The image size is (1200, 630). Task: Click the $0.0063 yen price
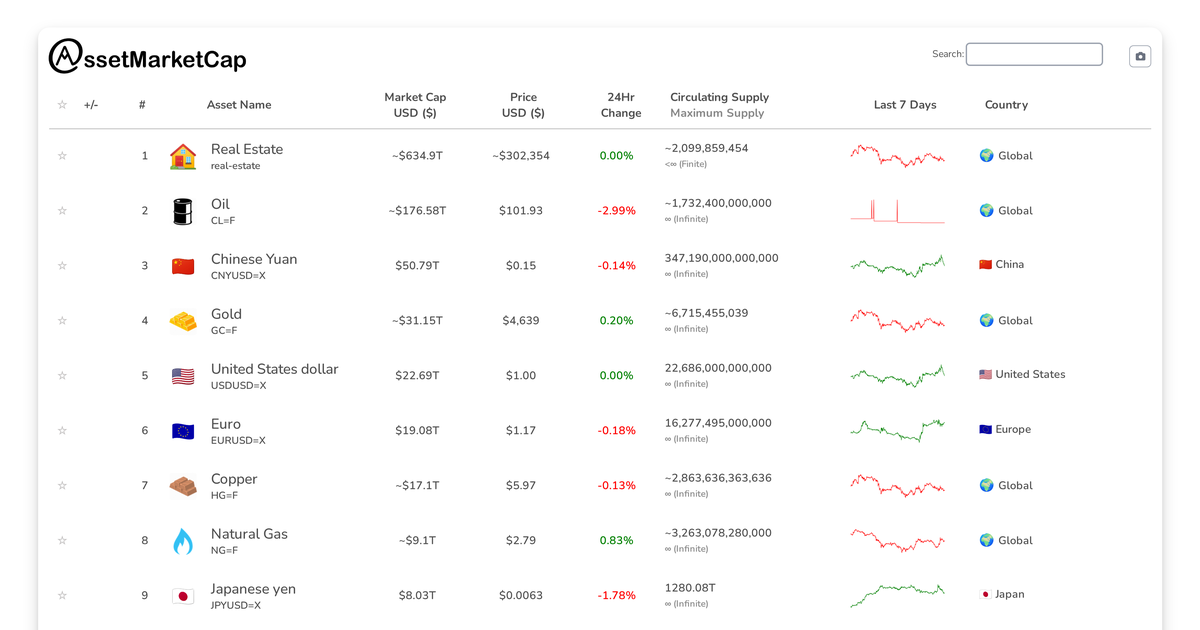click(x=521, y=596)
